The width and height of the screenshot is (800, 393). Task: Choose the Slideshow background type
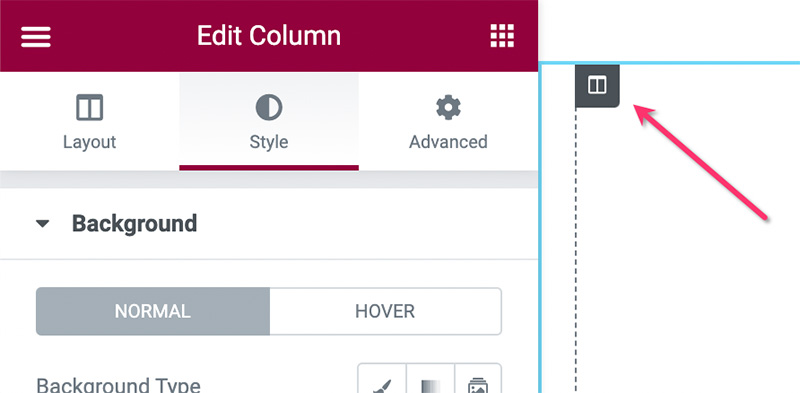(x=478, y=379)
